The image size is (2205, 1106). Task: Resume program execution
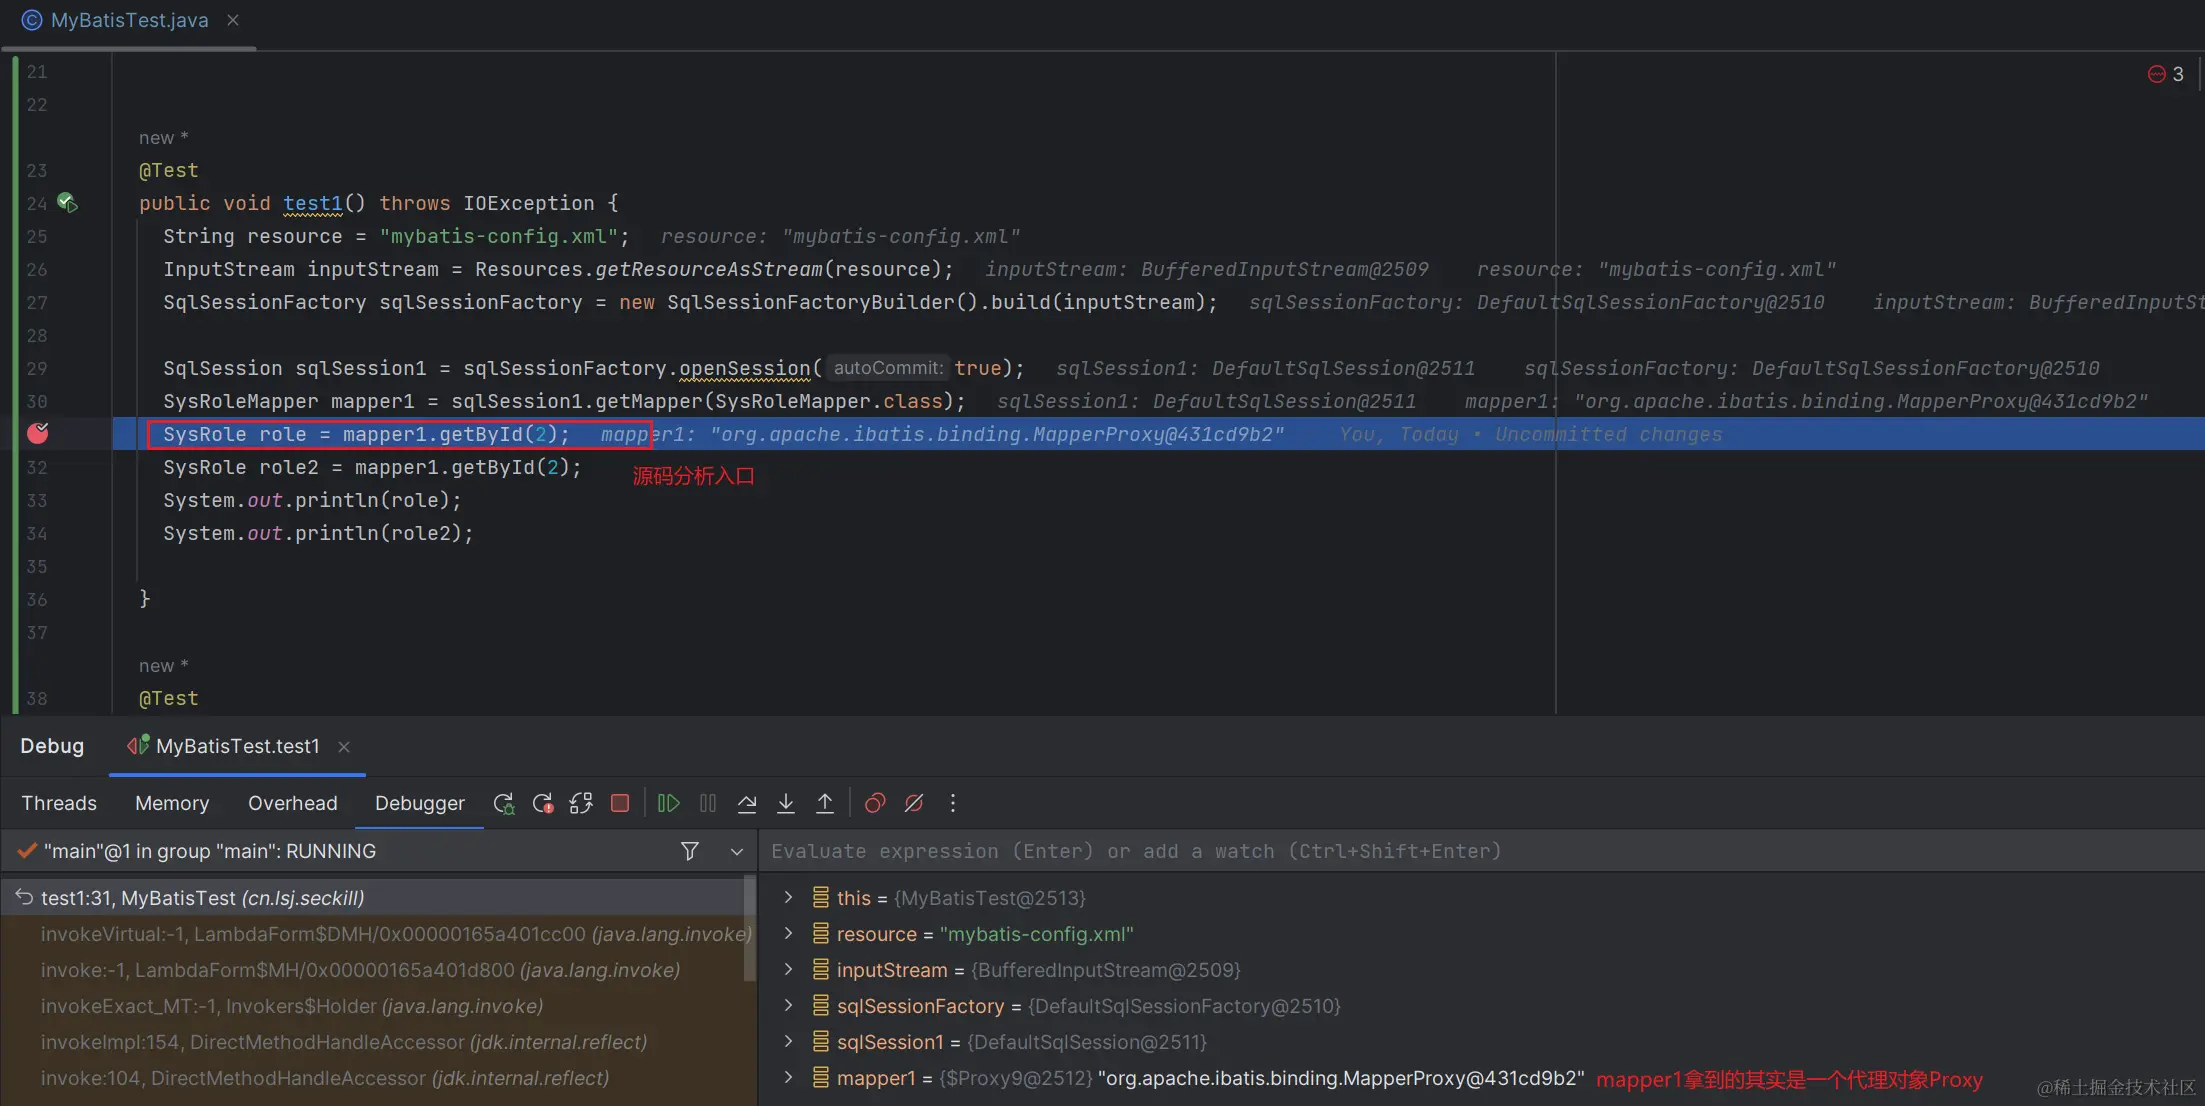point(669,803)
